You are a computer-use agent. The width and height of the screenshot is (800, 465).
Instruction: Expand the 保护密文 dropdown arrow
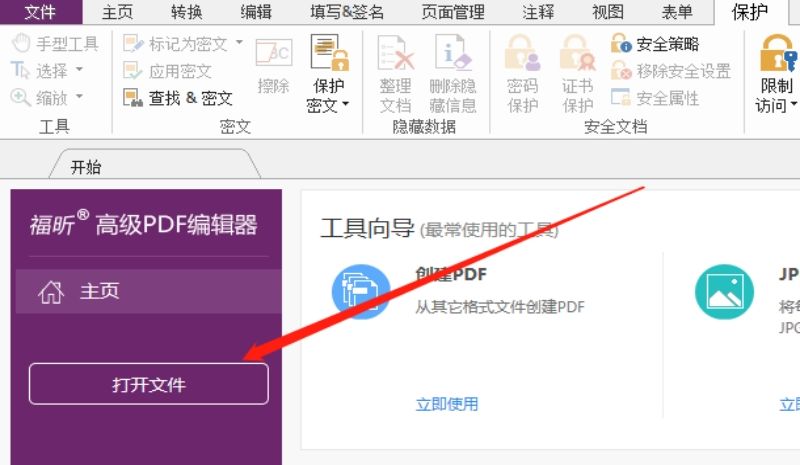[345, 104]
